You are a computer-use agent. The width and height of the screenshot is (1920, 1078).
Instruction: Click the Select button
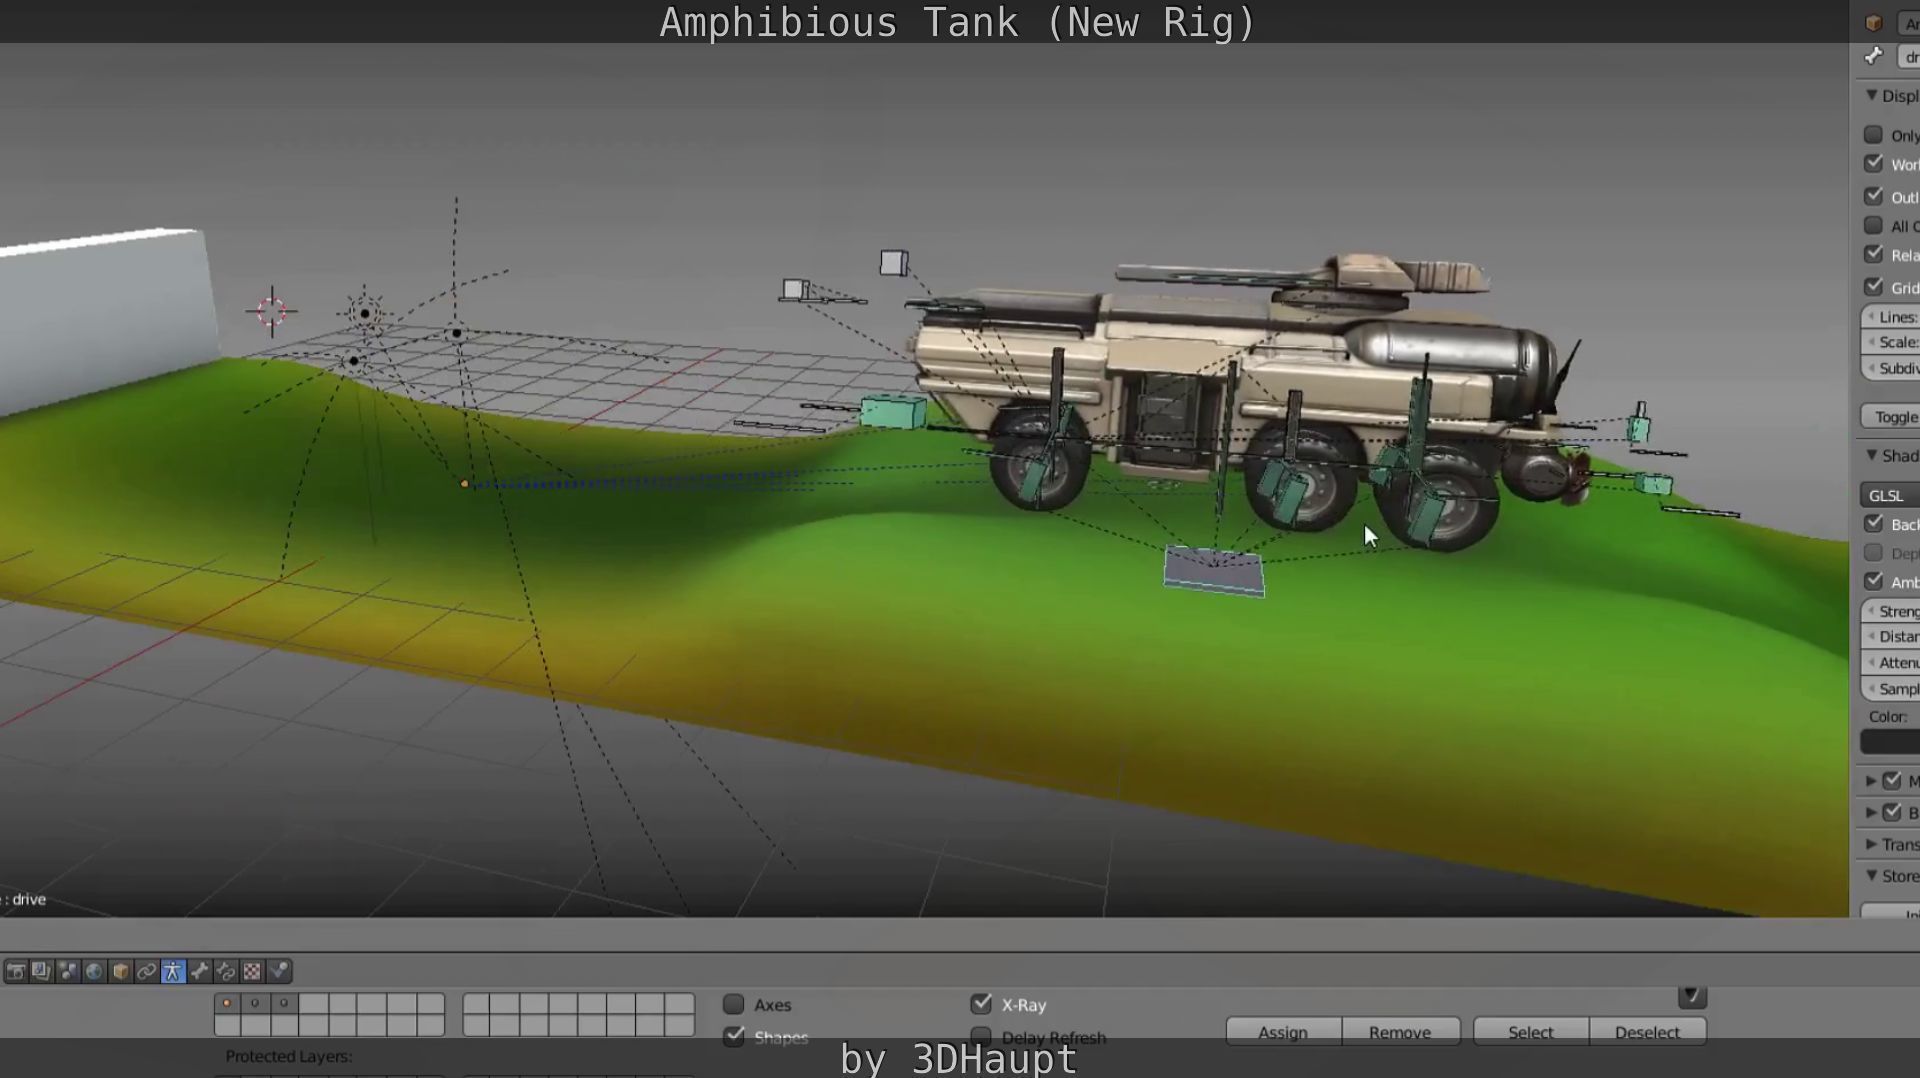click(x=1531, y=1032)
